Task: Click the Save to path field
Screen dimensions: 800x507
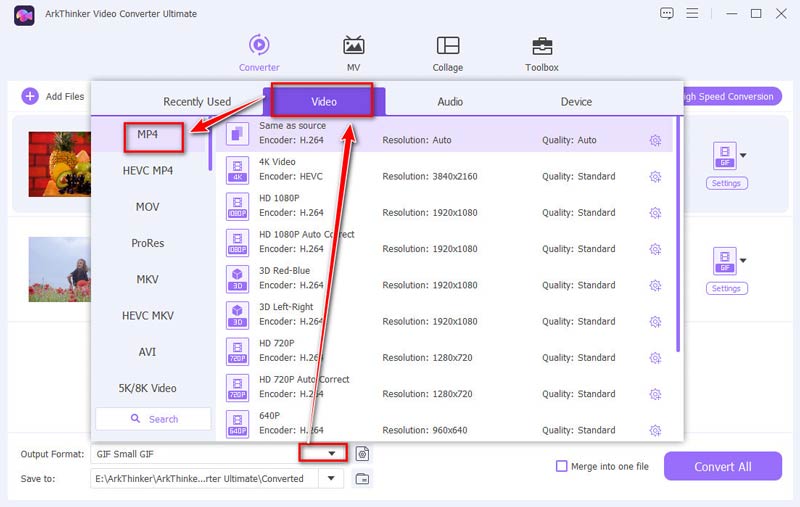Action: [x=207, y=478]
